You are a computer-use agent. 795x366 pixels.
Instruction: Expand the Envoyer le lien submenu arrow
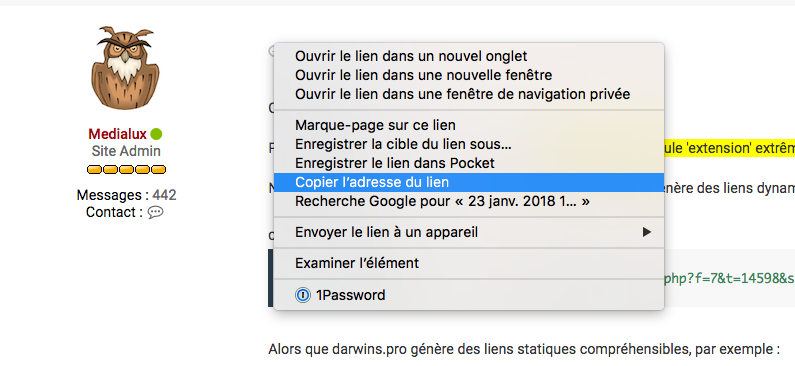pos(646,233)
